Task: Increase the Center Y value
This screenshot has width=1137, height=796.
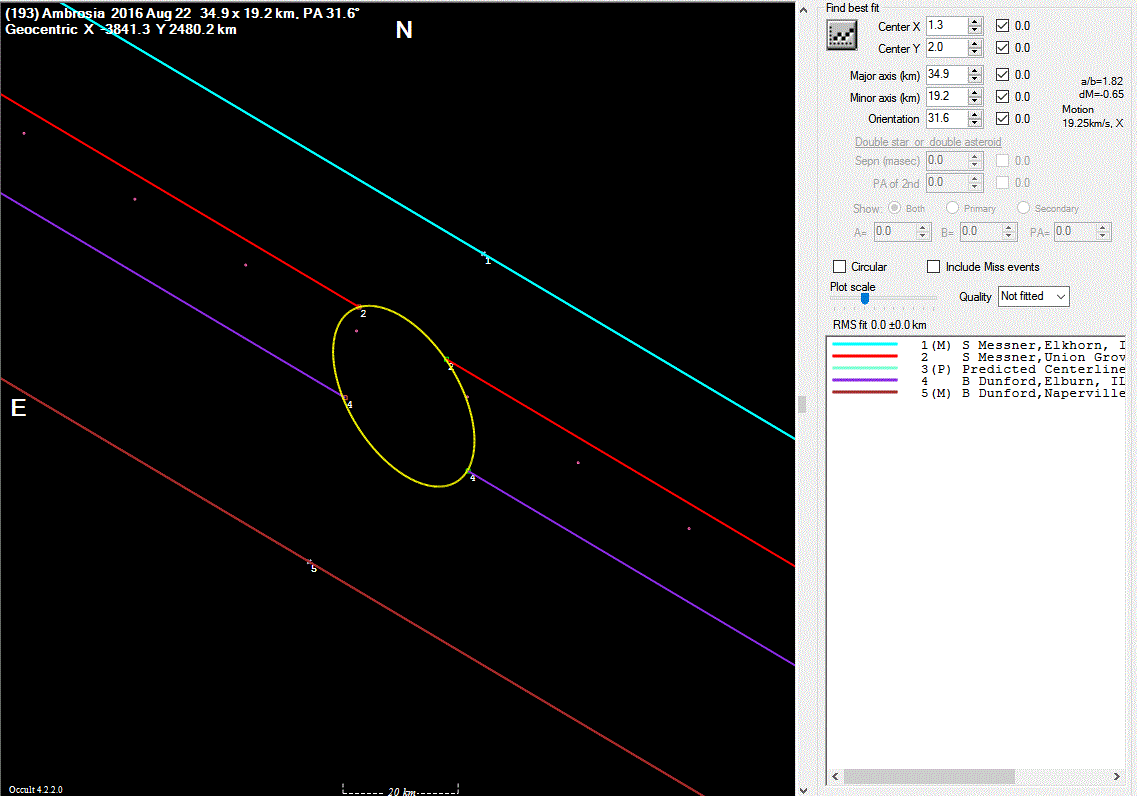Action: pyautogui.click(x=975, y=43)
